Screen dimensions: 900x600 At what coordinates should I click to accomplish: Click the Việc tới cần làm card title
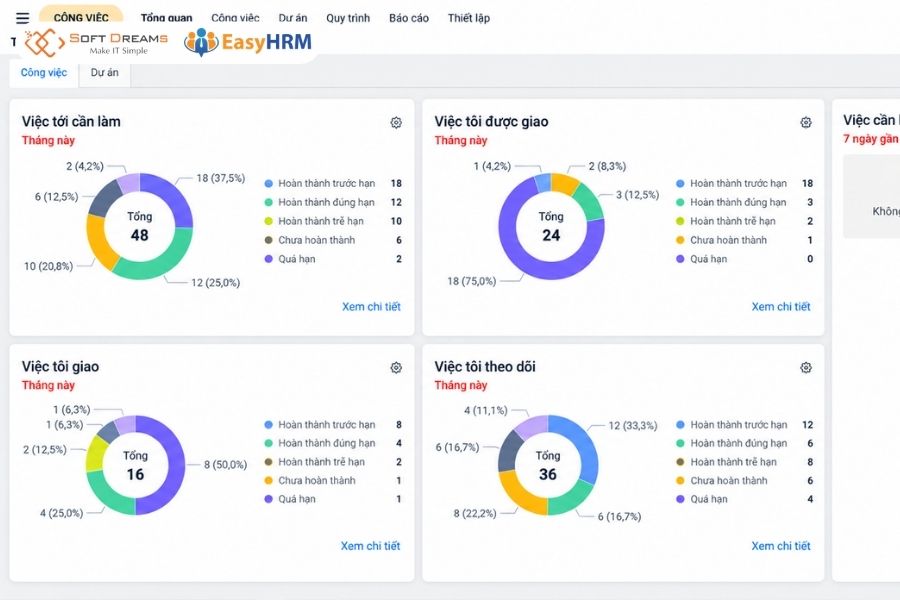[71, 122]
